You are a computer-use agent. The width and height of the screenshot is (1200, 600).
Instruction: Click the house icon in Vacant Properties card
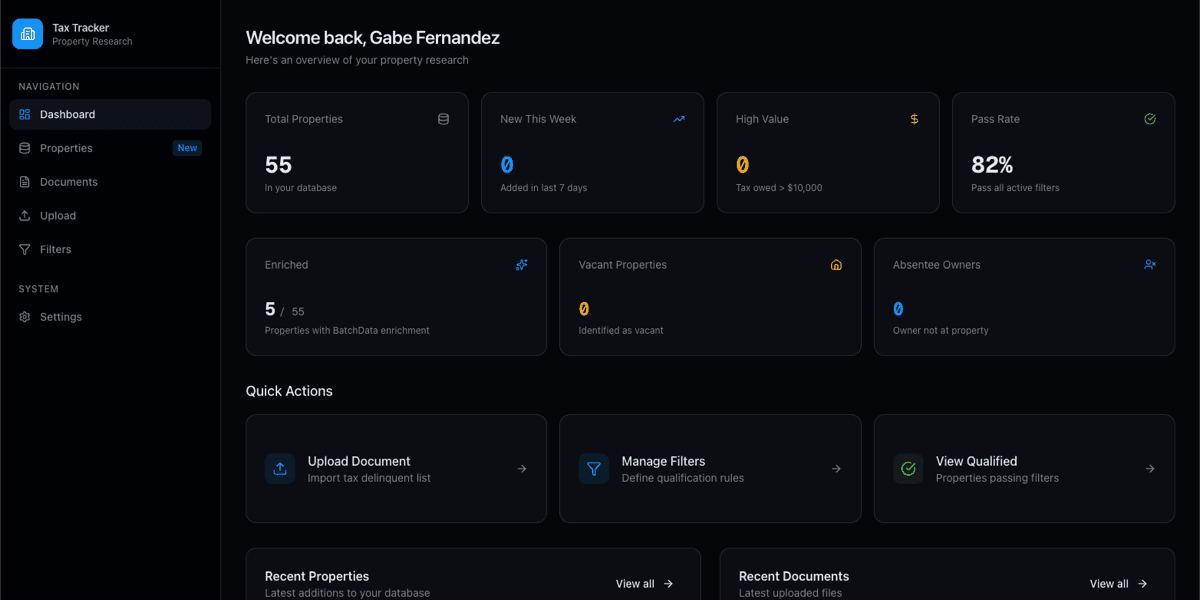tap(836, 265)
